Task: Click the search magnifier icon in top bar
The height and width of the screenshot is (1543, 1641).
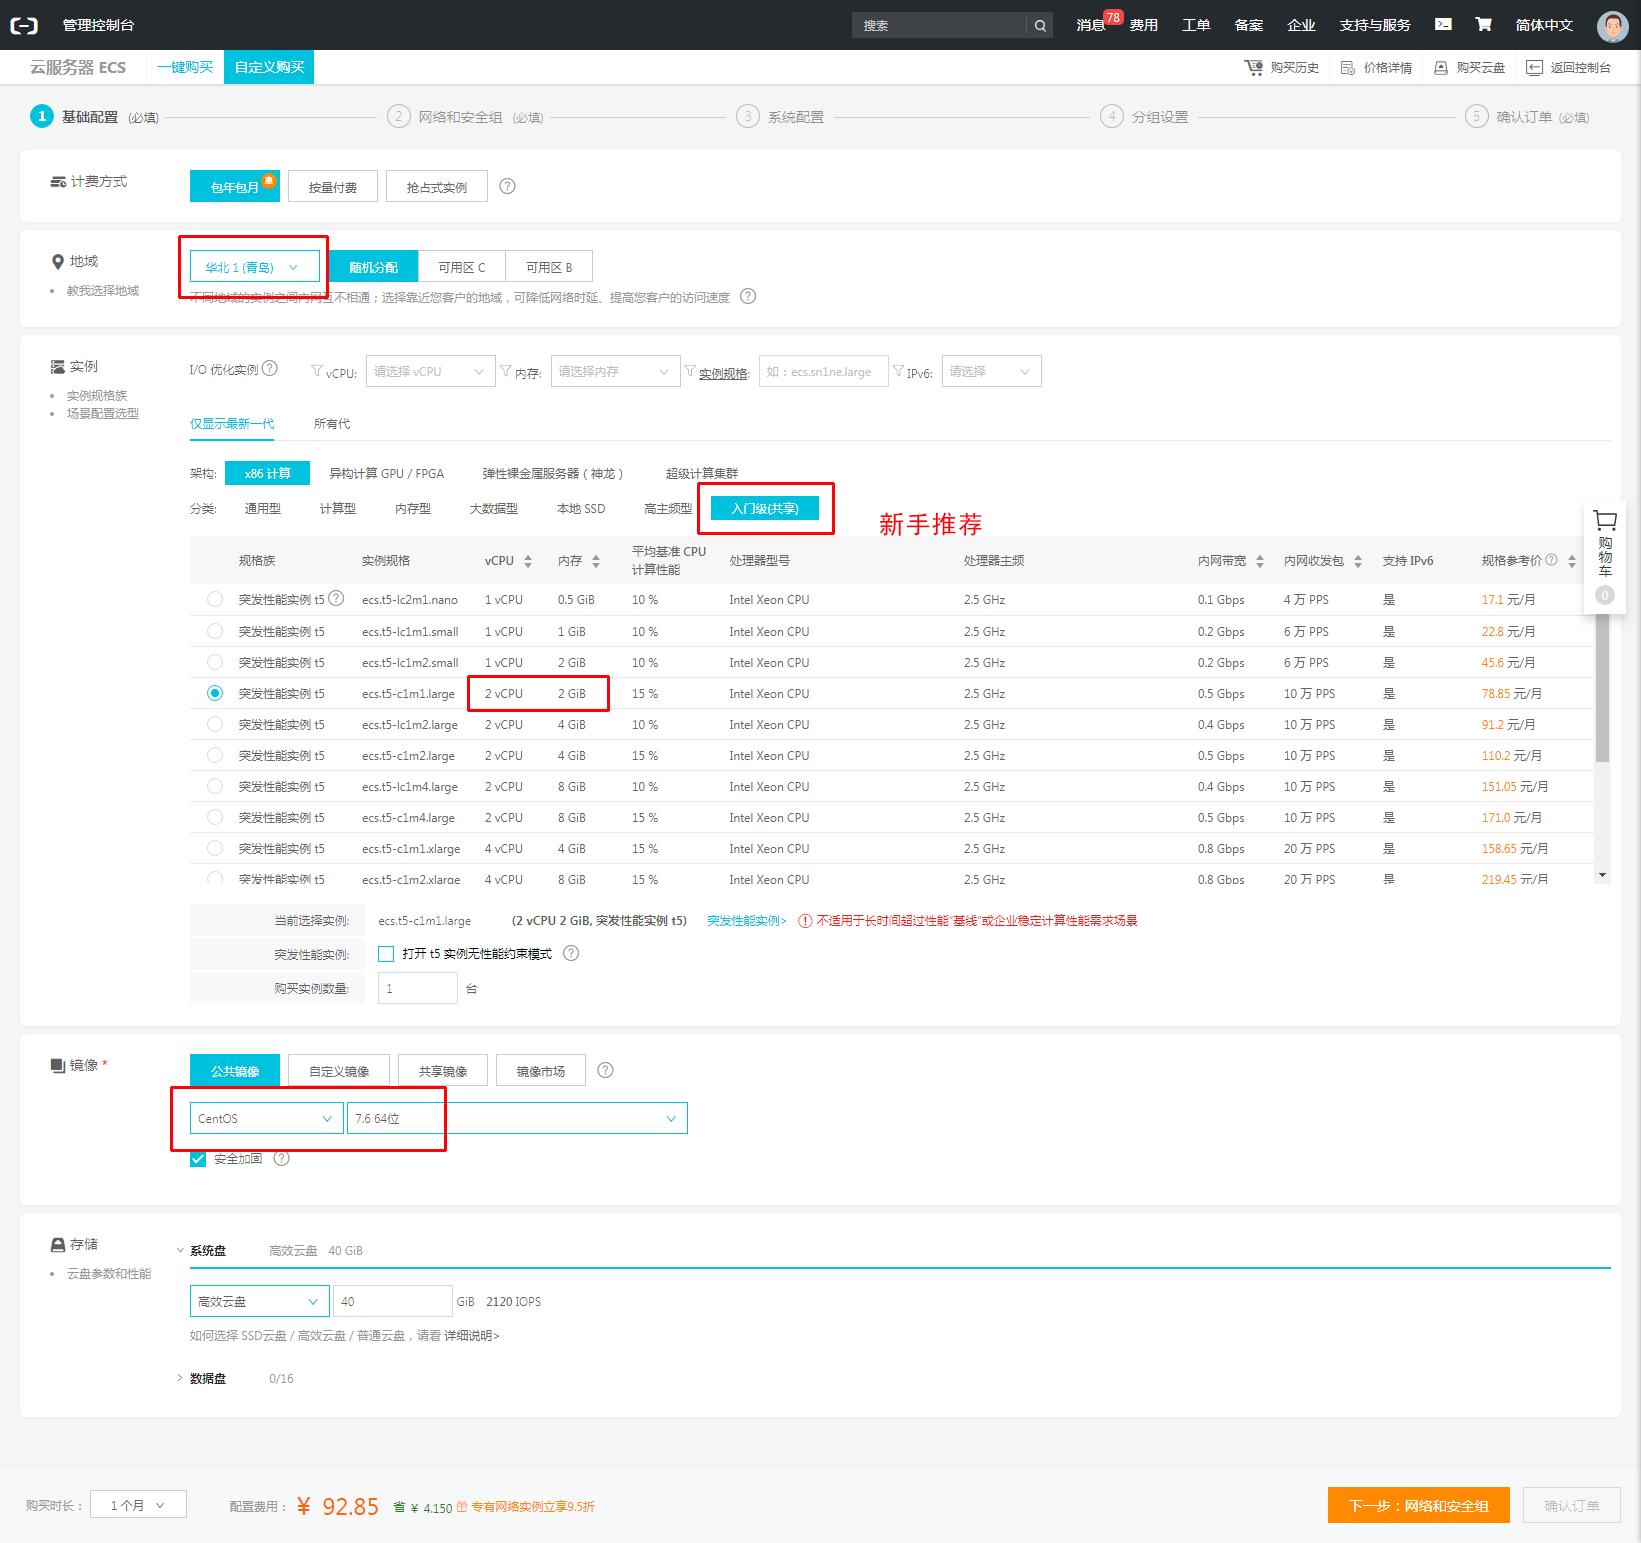Action: [x=1040, y=26]
